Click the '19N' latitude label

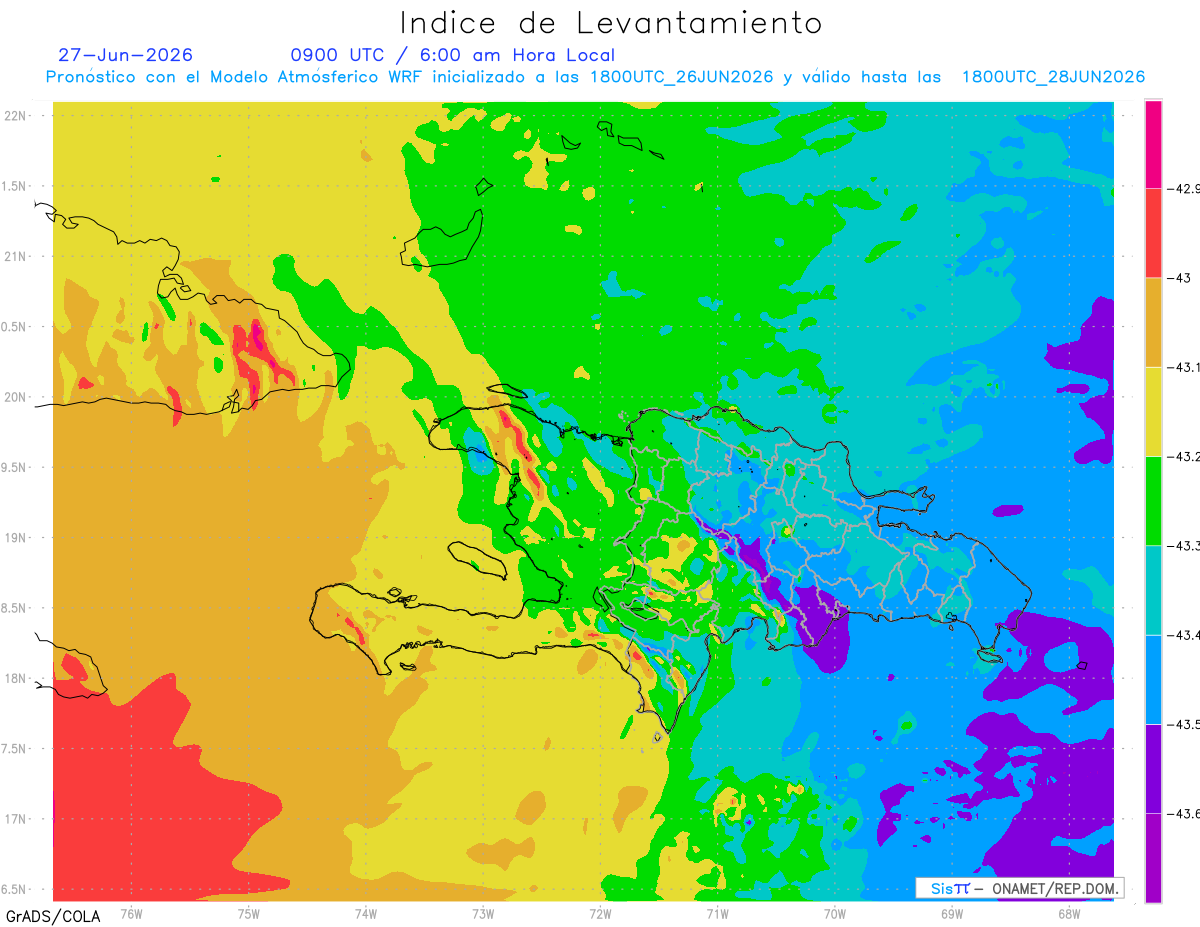tap(16, 538)
